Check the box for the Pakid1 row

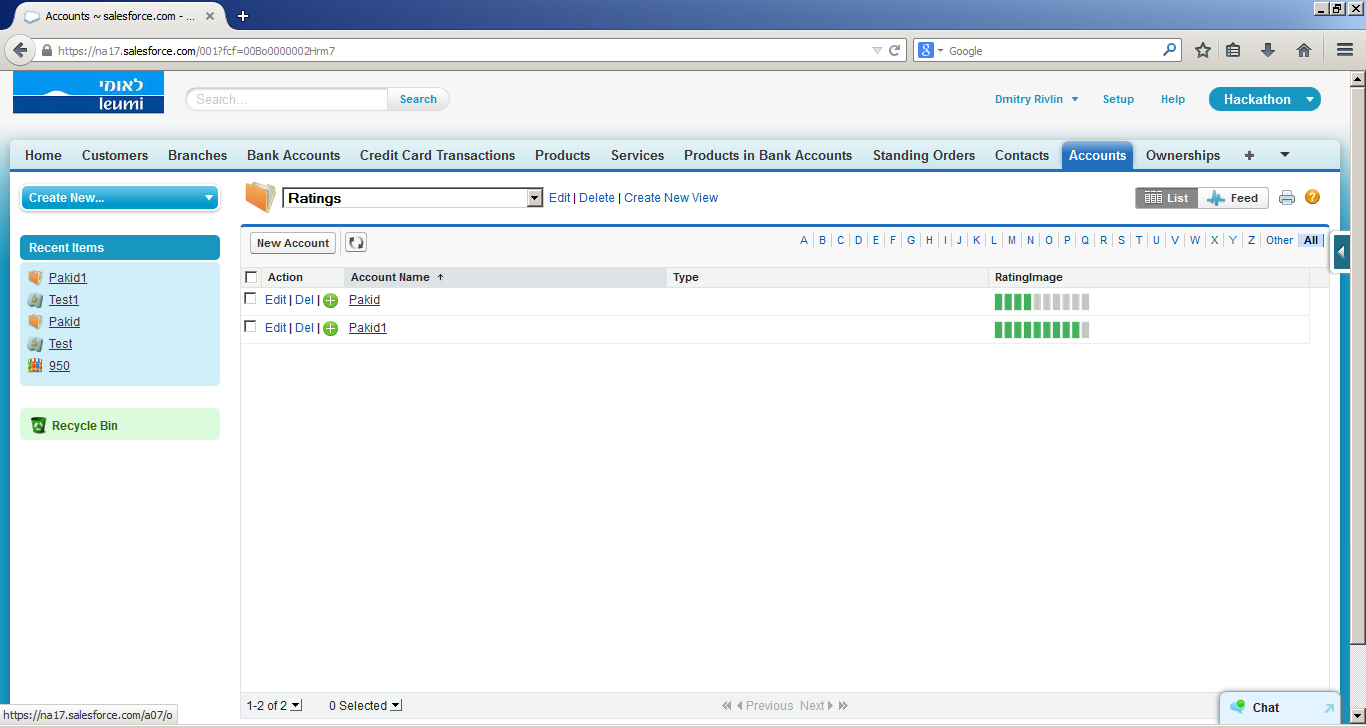[251, 327]
